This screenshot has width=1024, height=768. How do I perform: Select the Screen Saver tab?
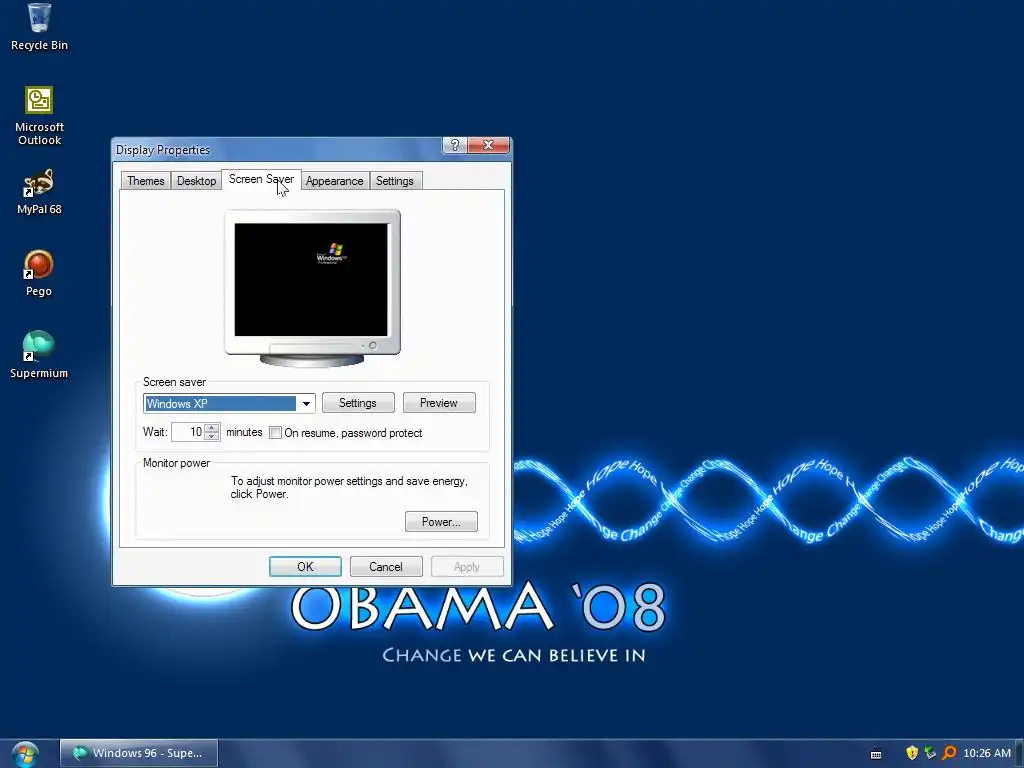click(x=261, y=179)
